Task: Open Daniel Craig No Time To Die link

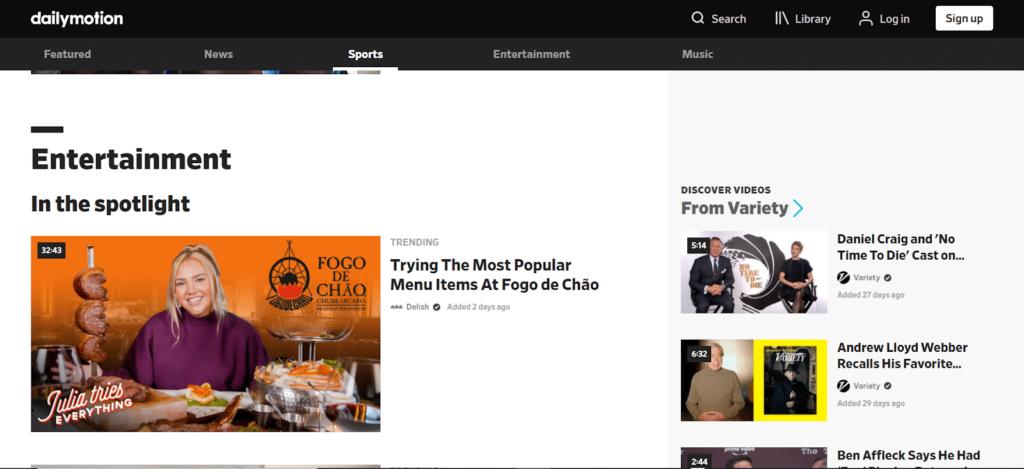Action: click(x=900, y=247)
